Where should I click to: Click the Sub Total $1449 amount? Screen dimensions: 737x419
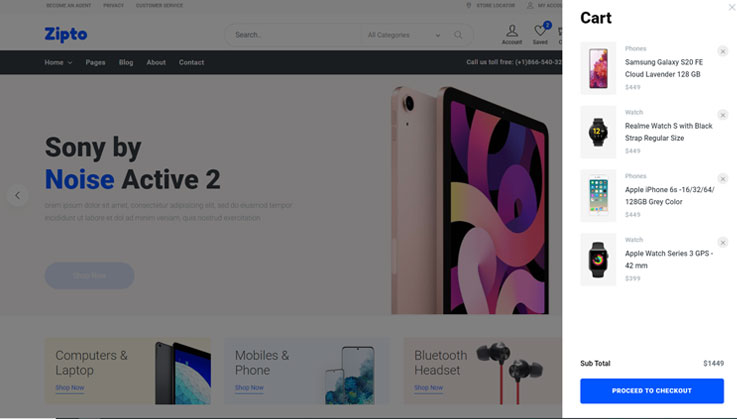tap(713, 363)
